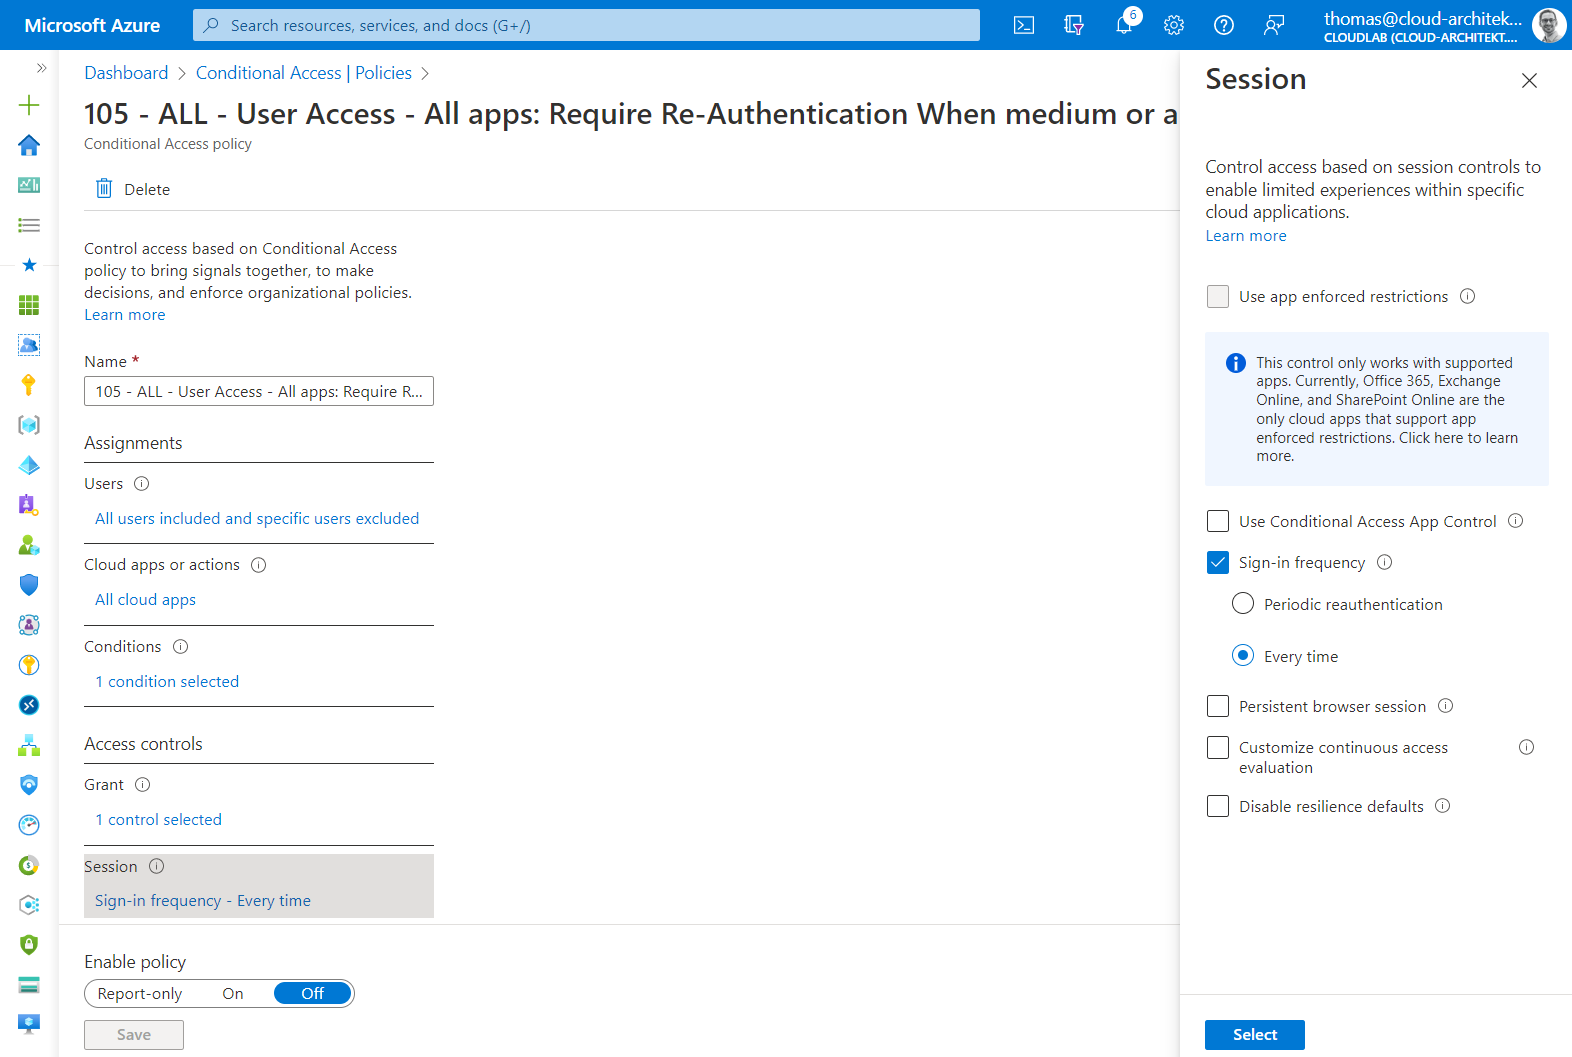This screenshot has height=1057, width=1572.
Task: Expand the left portal sidebar menu
Action: pyautogui.click(x=41, y=68)
